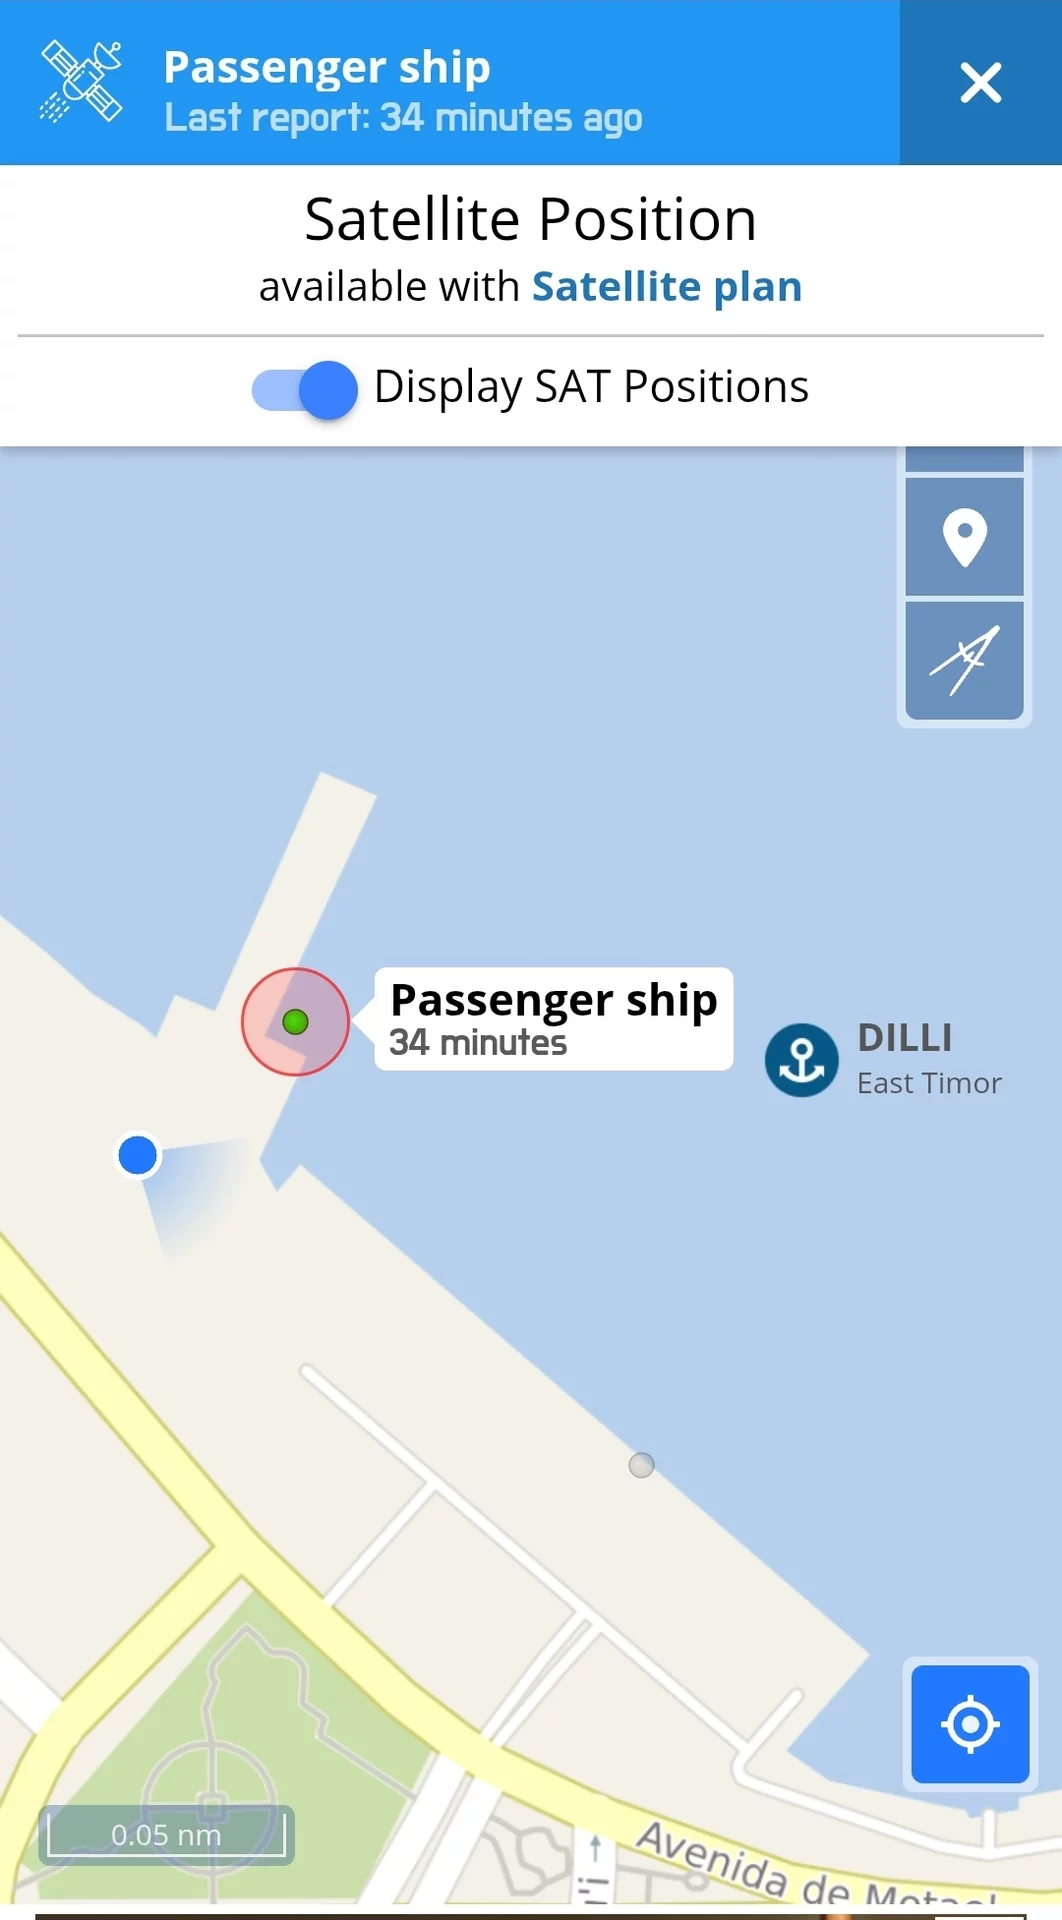Tap the DILLI port name label
1062x1920 pixels.
click(x=905, y=1038)
